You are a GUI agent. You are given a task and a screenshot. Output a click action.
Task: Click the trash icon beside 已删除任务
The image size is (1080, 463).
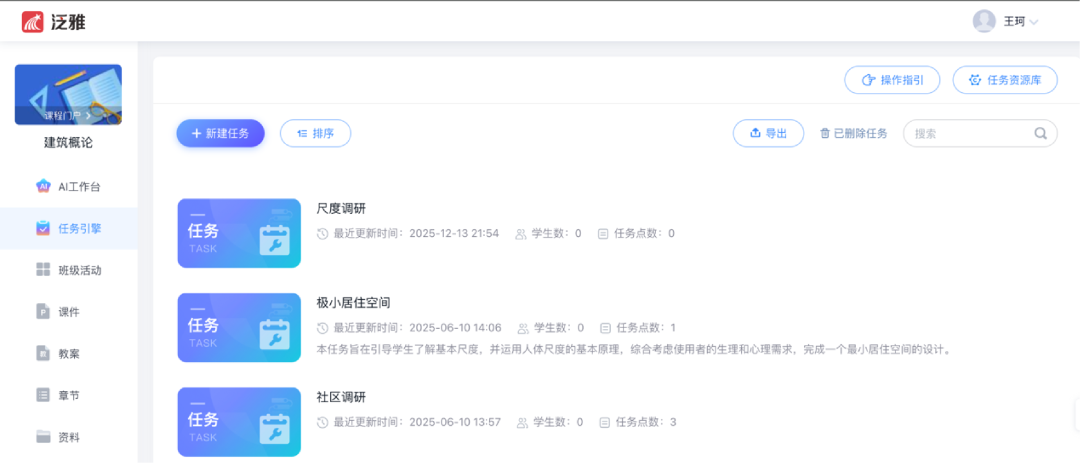[824, 134]
